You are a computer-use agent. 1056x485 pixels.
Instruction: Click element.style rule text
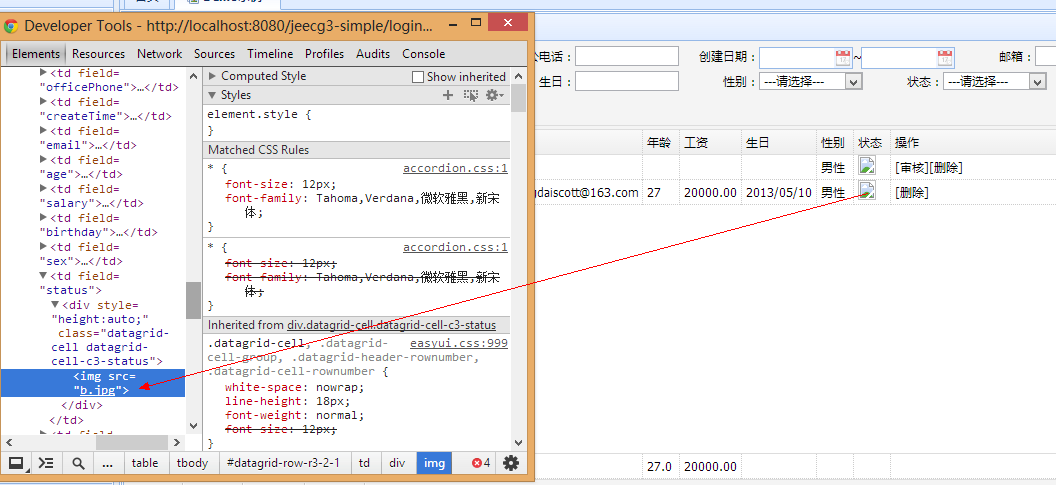click(259, 115)
